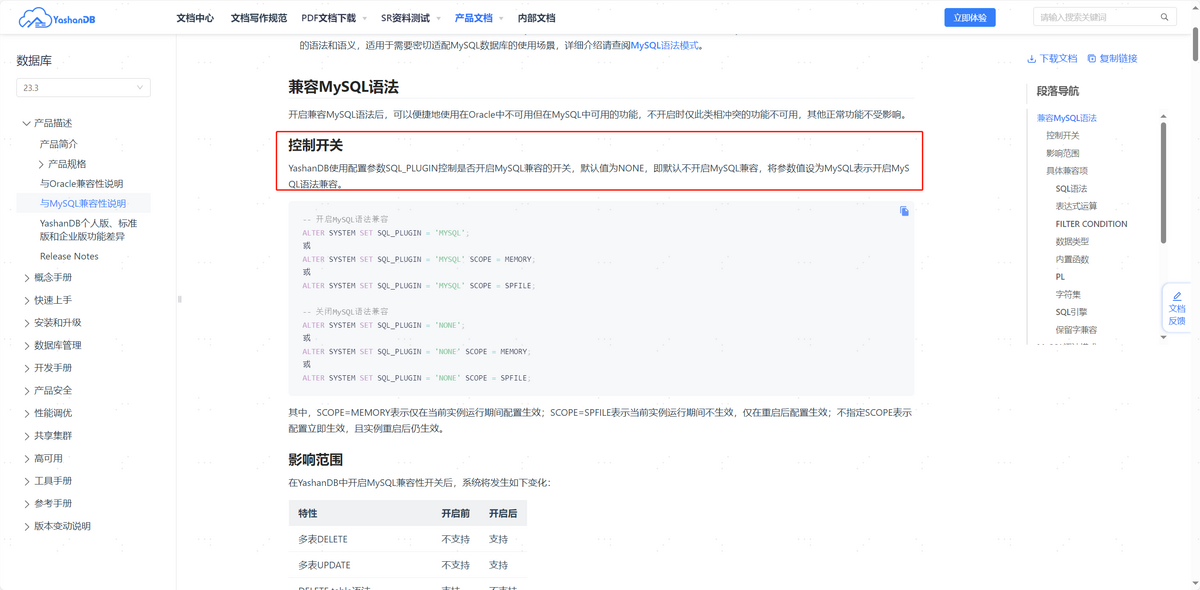1200x590 pixels.
Task: Open 文档写作规范 in top navigation
Action: point(259,18)
